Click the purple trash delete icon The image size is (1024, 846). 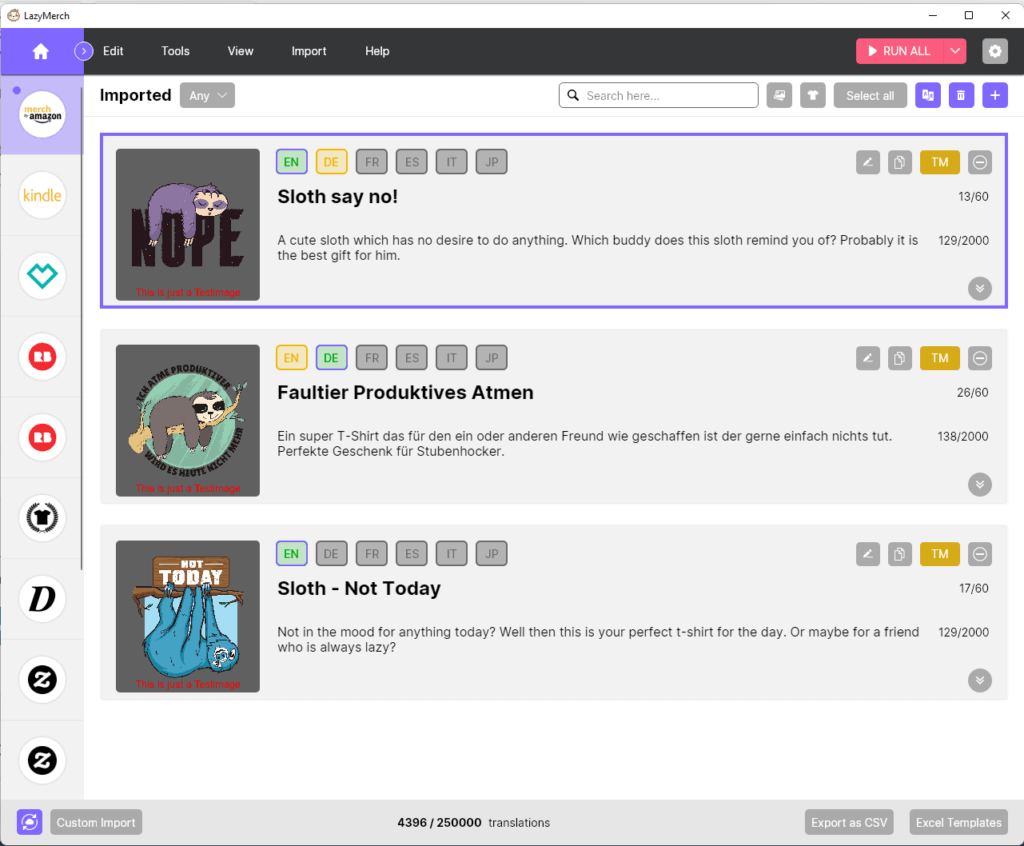pos(961,95)
